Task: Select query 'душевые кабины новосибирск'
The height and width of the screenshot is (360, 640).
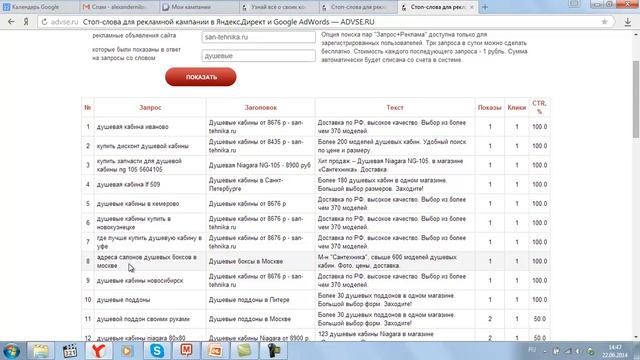Action: (140, 280)
